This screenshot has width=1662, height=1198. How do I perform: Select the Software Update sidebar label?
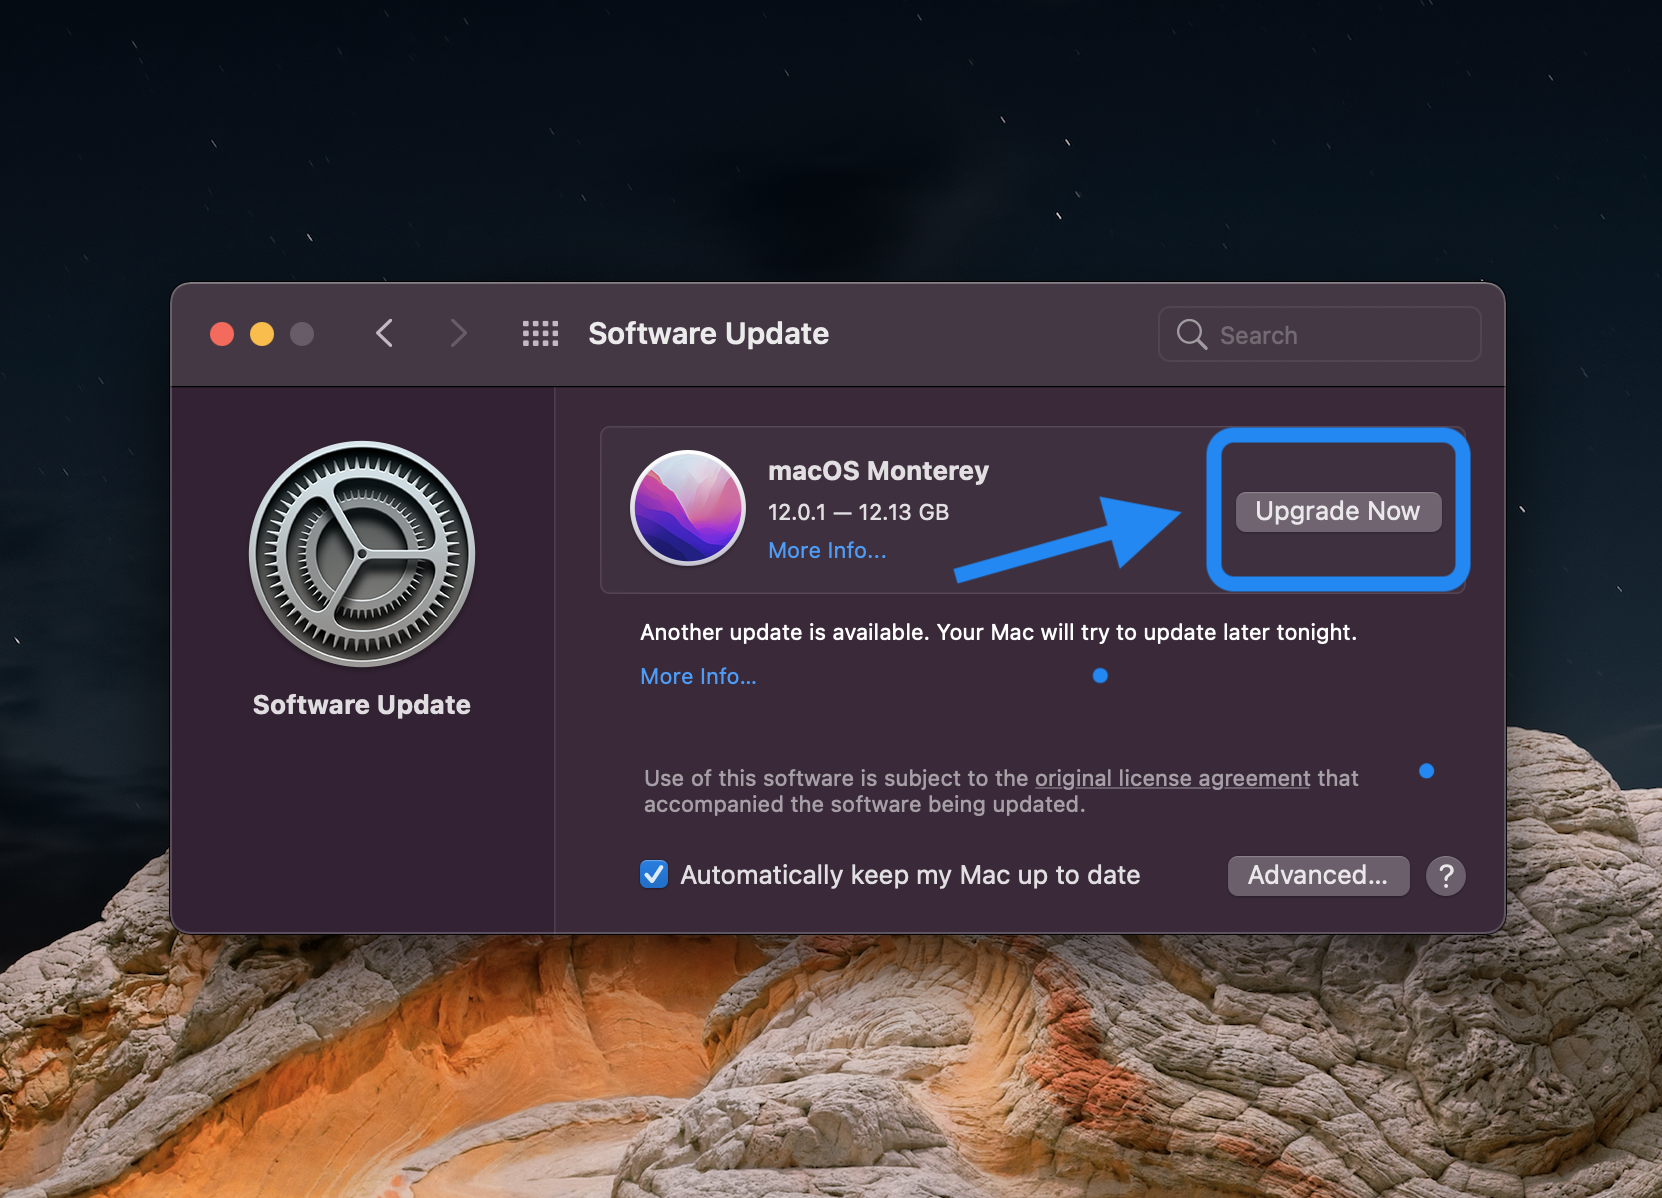click(x=362, y=704)
